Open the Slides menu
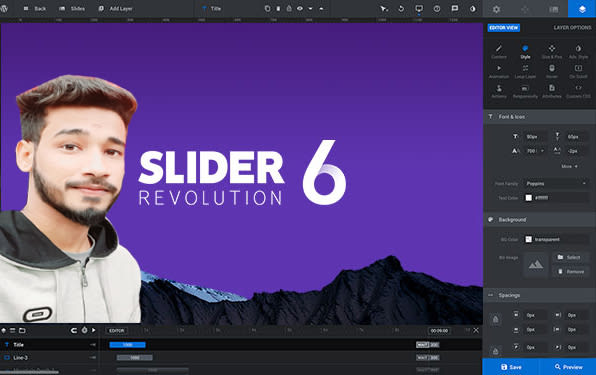Screen dimensions: 596x375 point(72,8)
